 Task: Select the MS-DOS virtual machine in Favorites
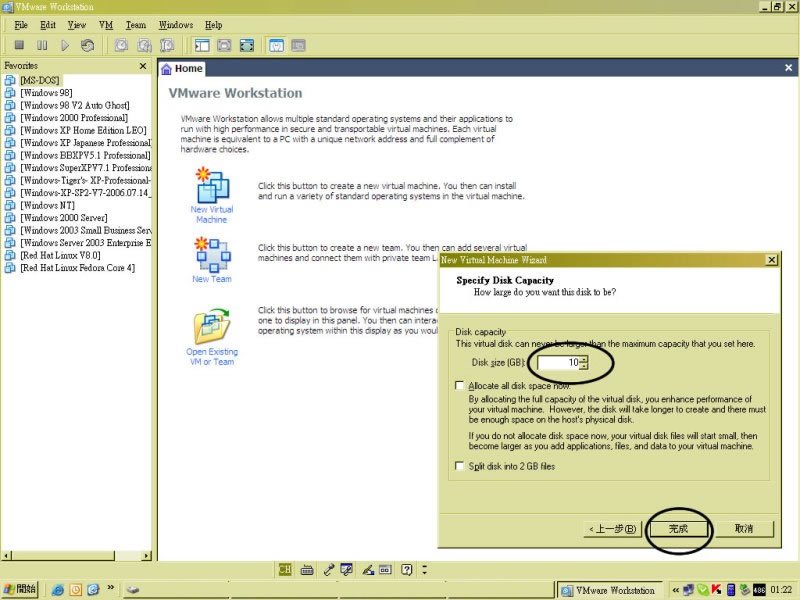40,79
